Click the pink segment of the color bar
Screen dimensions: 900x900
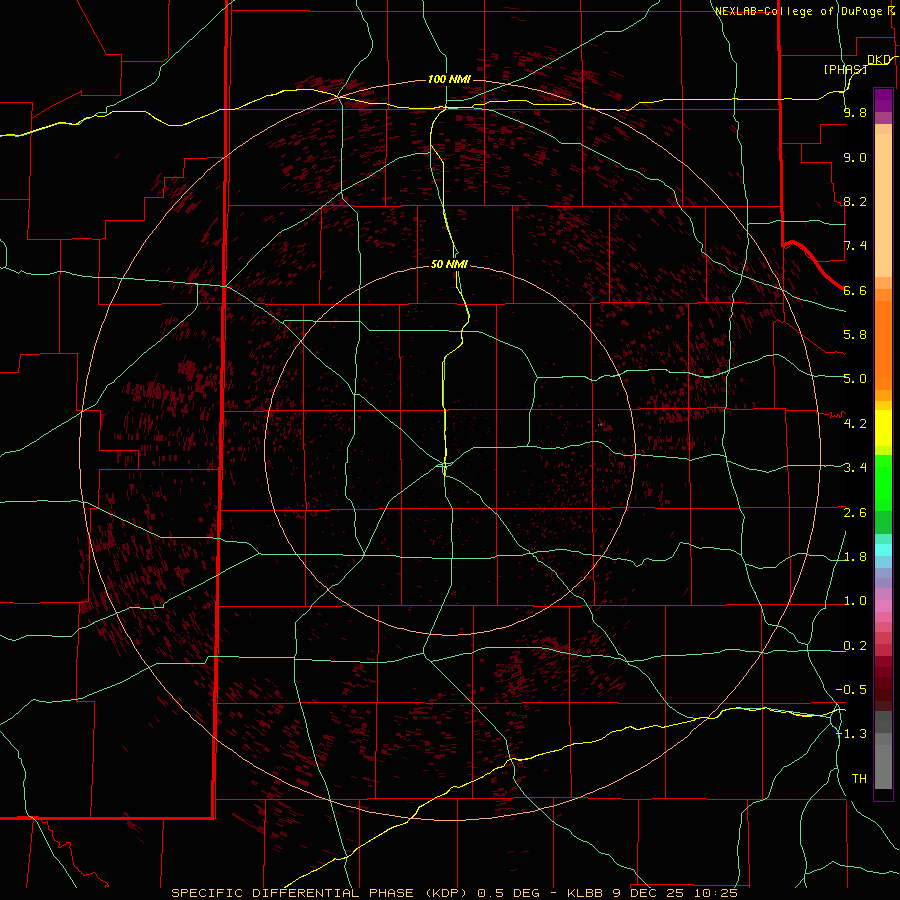(883, 606)
